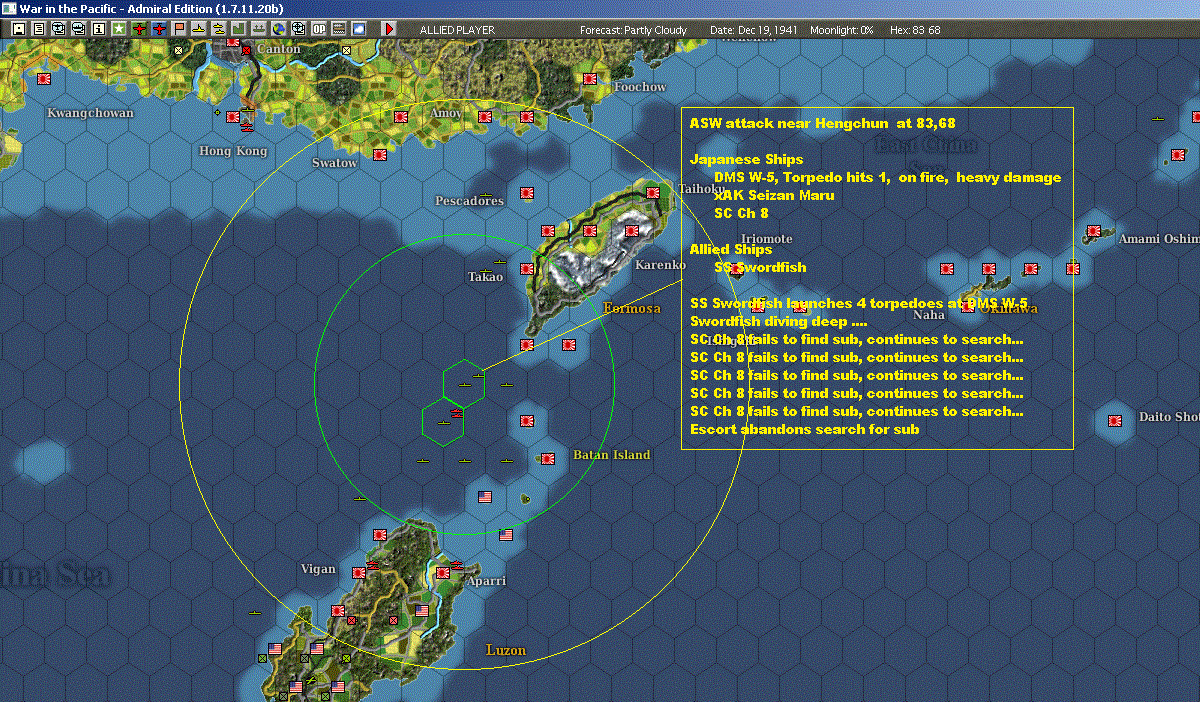Select the Japanese flag beside Vigan
The width and height of the screenshot is (1200, 702).
(359, 573)
